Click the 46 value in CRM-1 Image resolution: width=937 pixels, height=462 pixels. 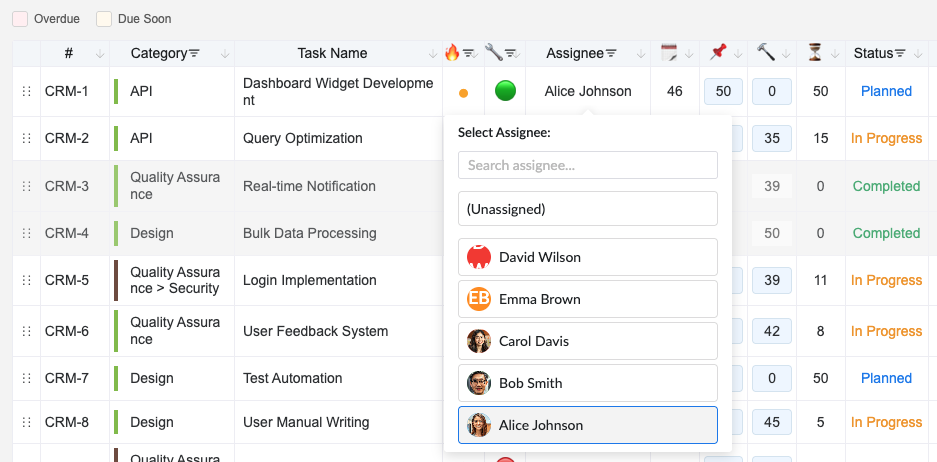click(675, 91)
